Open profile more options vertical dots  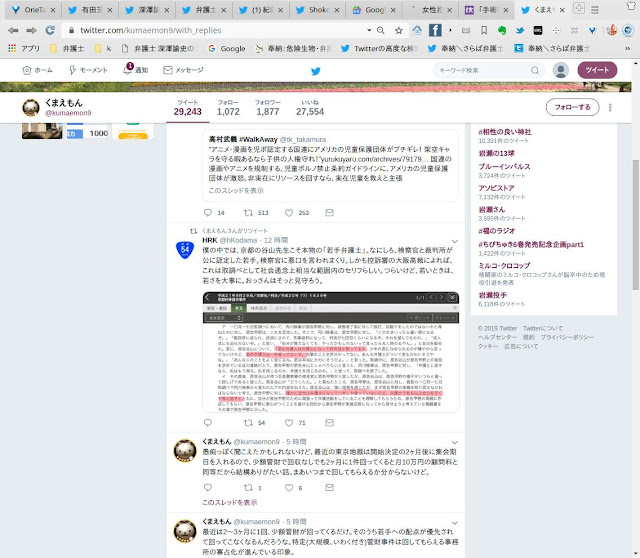(610, 107)
